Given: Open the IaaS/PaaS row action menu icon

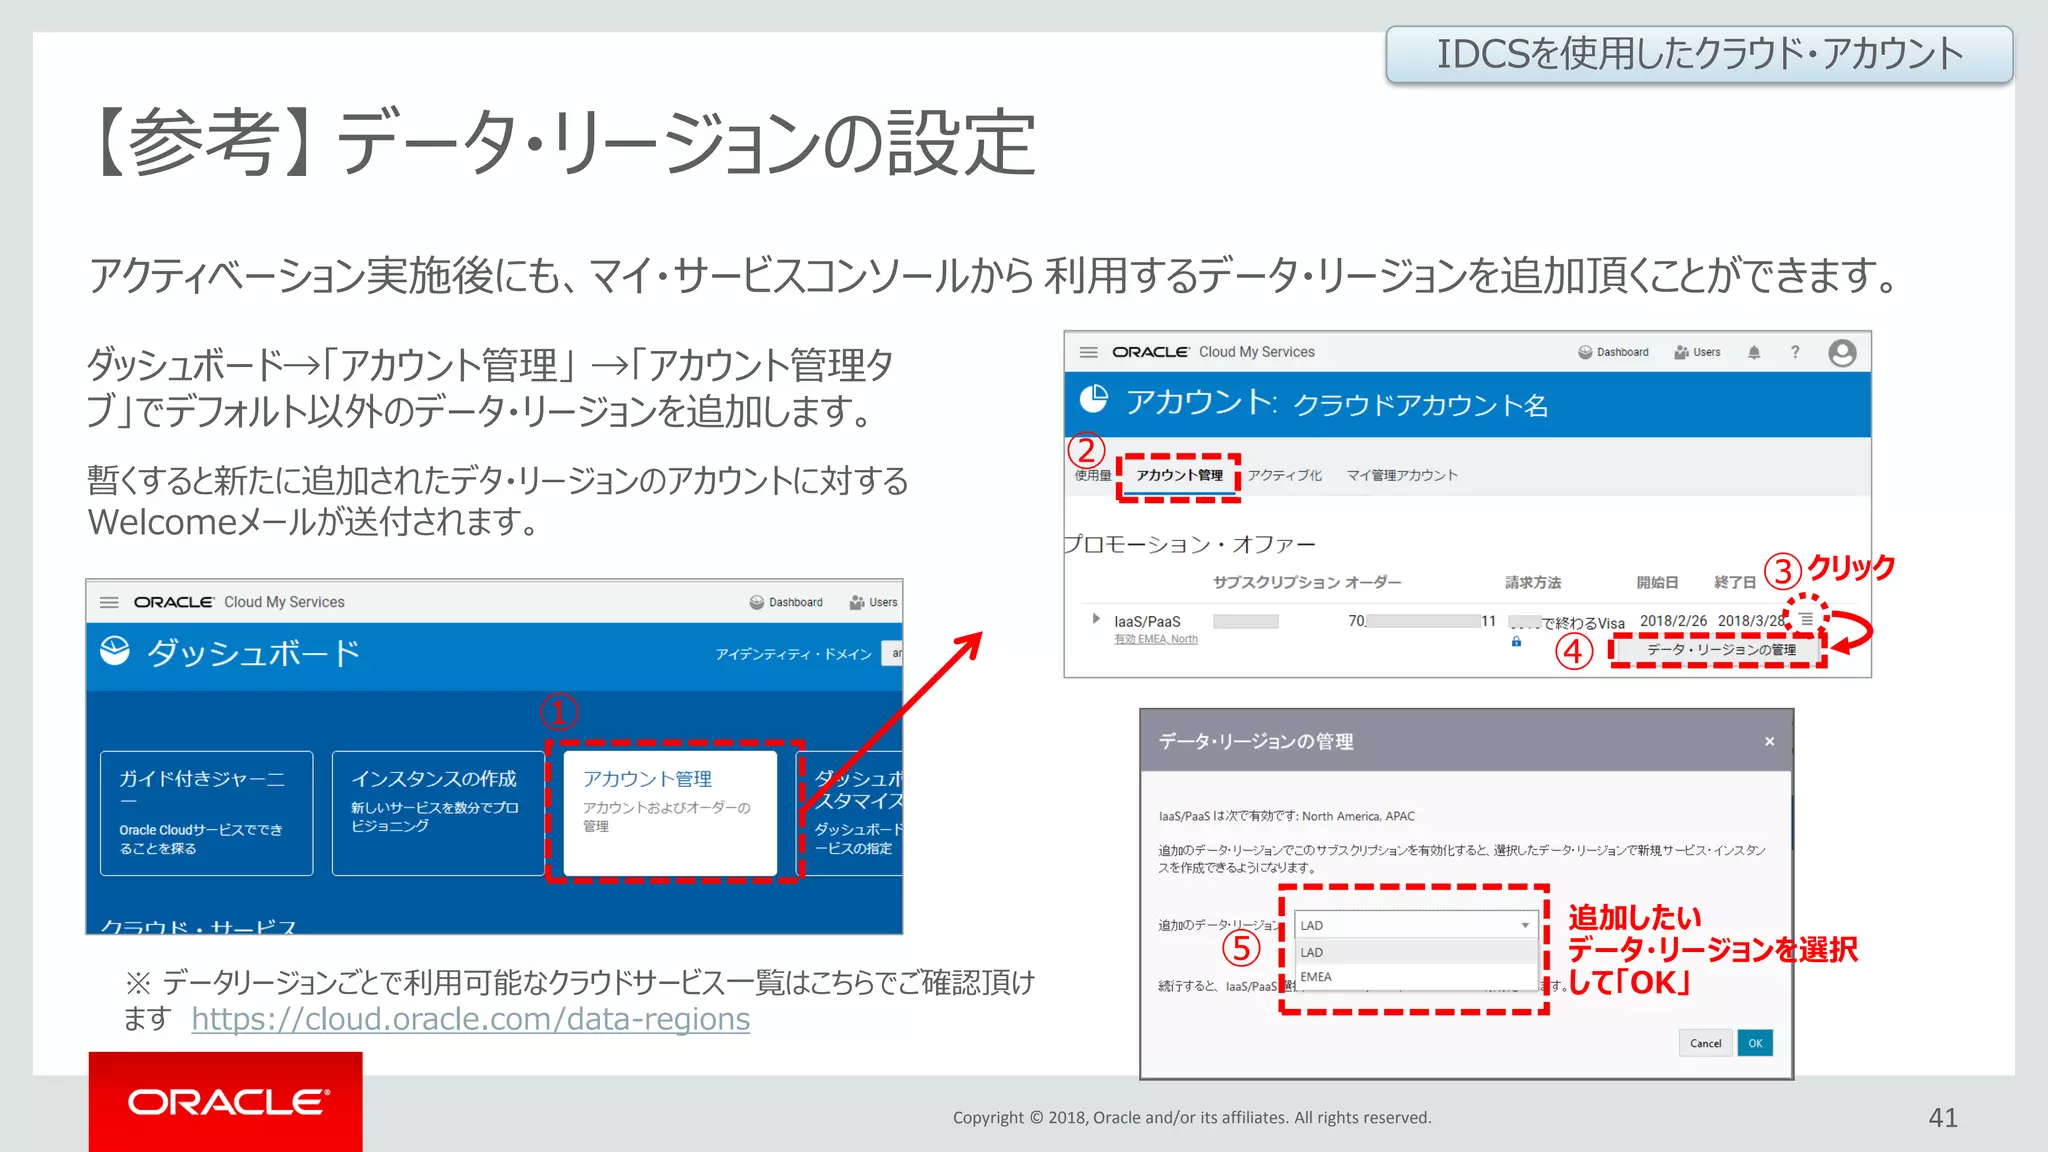Looking at the screenshot, I should click(1806, 619).
